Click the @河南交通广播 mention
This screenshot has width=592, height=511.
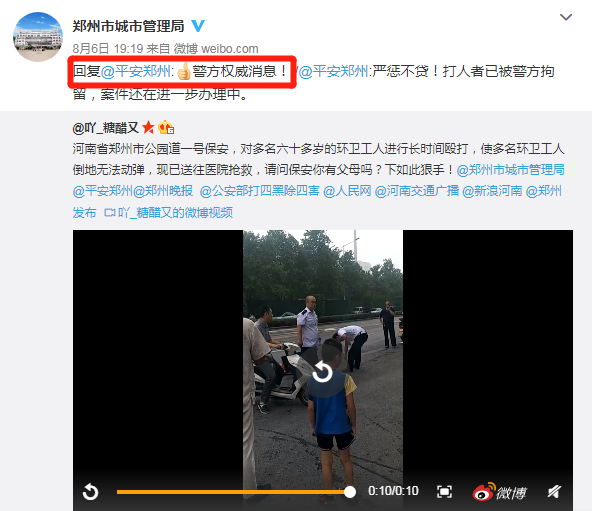click(417, 191)
